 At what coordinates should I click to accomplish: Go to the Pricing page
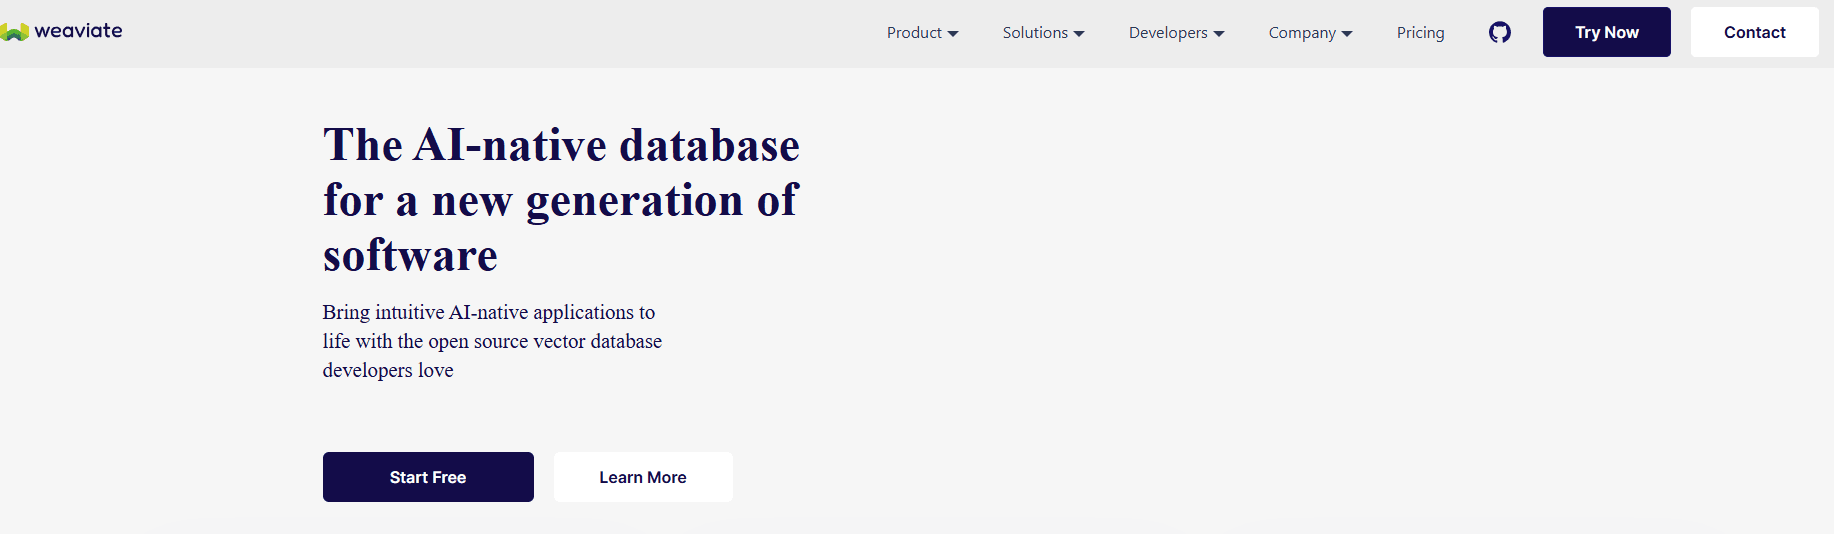pyautogui.click(x=1420, y=33)
